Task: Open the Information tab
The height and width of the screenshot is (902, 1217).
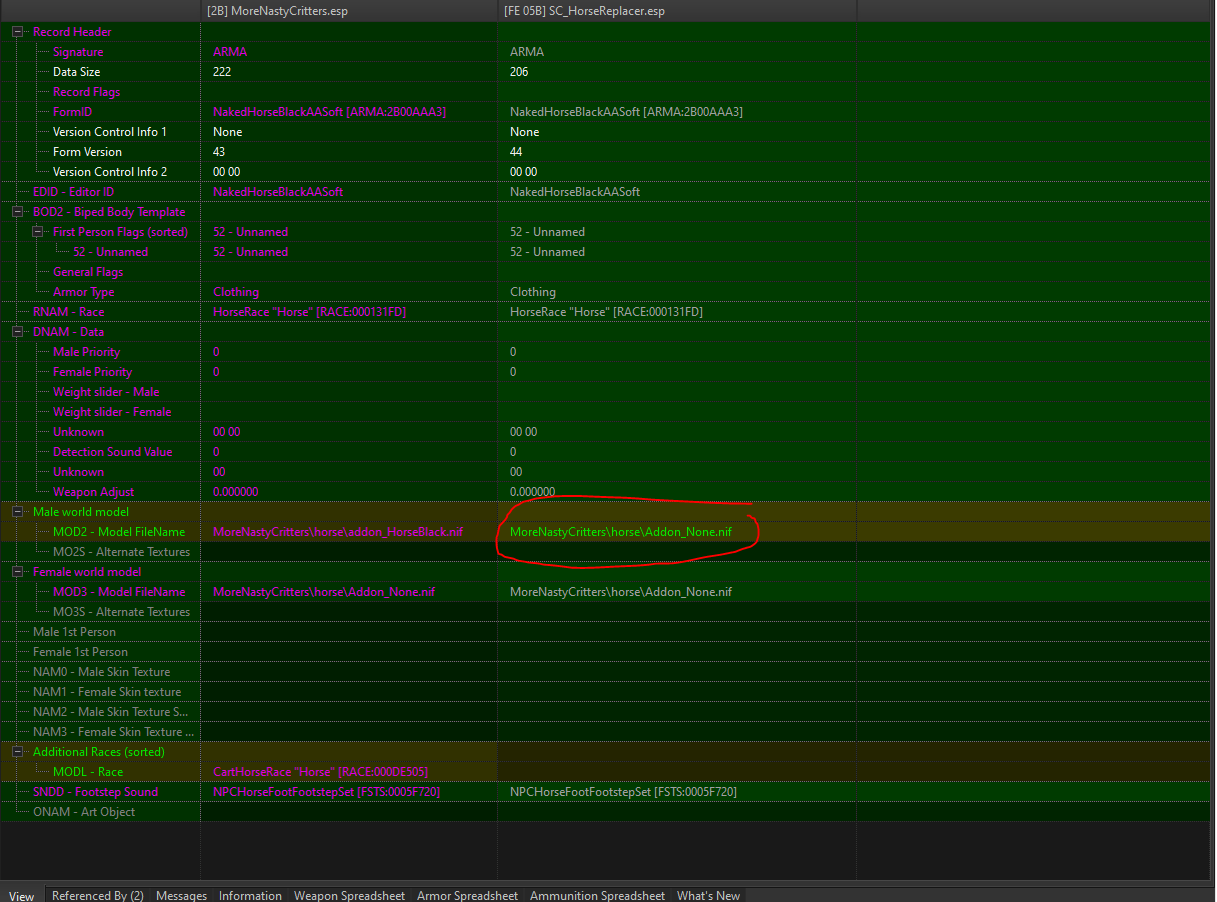Action: click(250, 895)
